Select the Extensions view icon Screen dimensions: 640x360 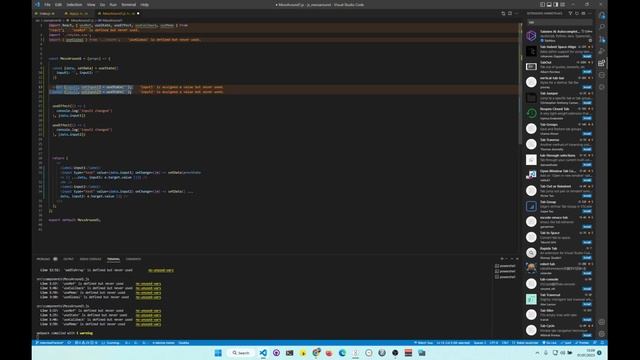tap(602, 63)
